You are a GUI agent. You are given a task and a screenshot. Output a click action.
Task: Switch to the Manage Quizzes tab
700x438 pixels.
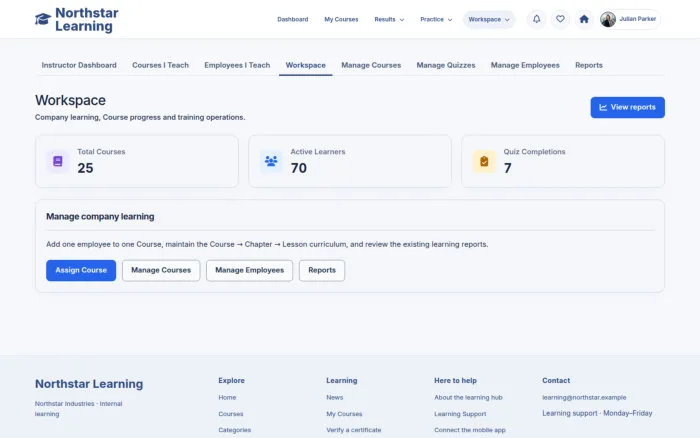point(446,65)
